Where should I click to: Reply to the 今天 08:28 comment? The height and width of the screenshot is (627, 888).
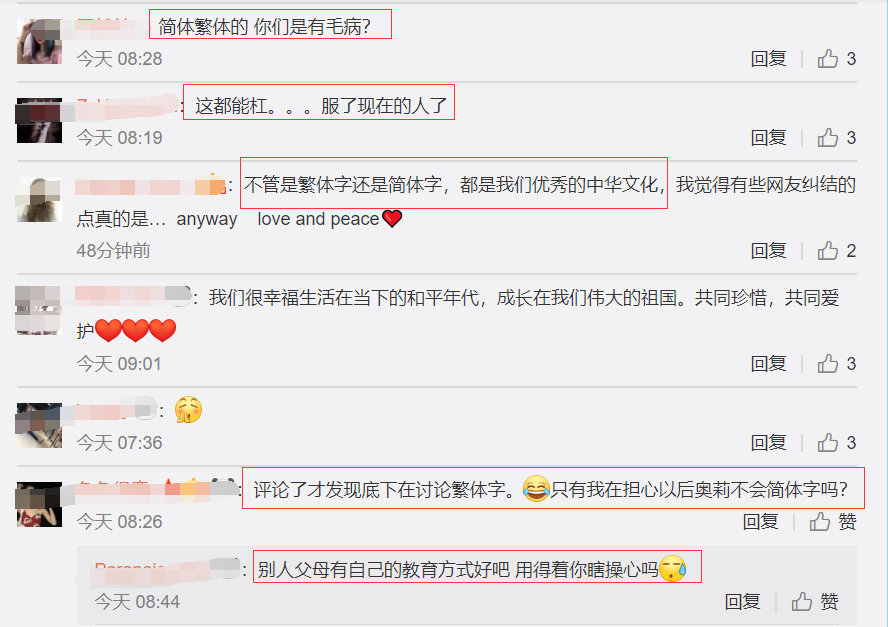(769, 59)
